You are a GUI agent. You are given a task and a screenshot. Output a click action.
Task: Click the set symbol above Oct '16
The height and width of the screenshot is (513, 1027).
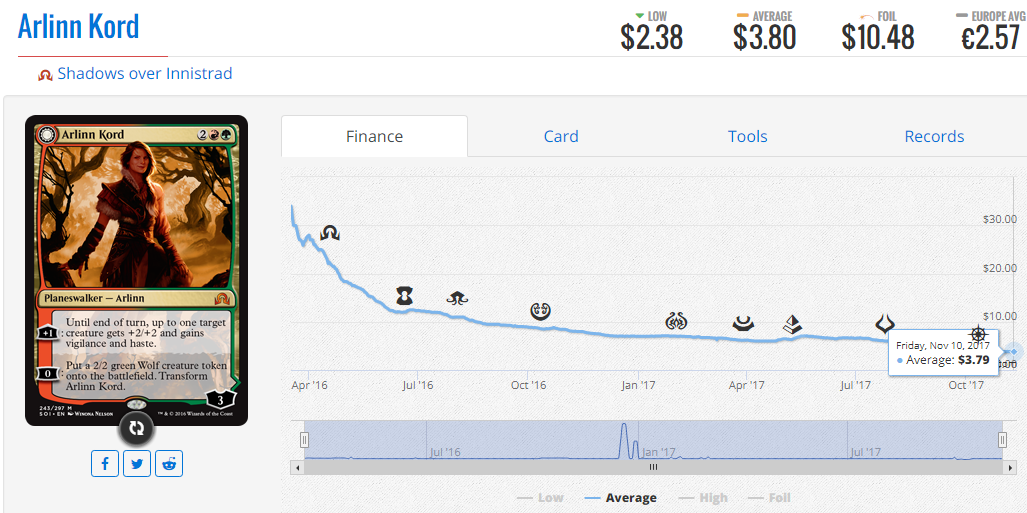540,310
